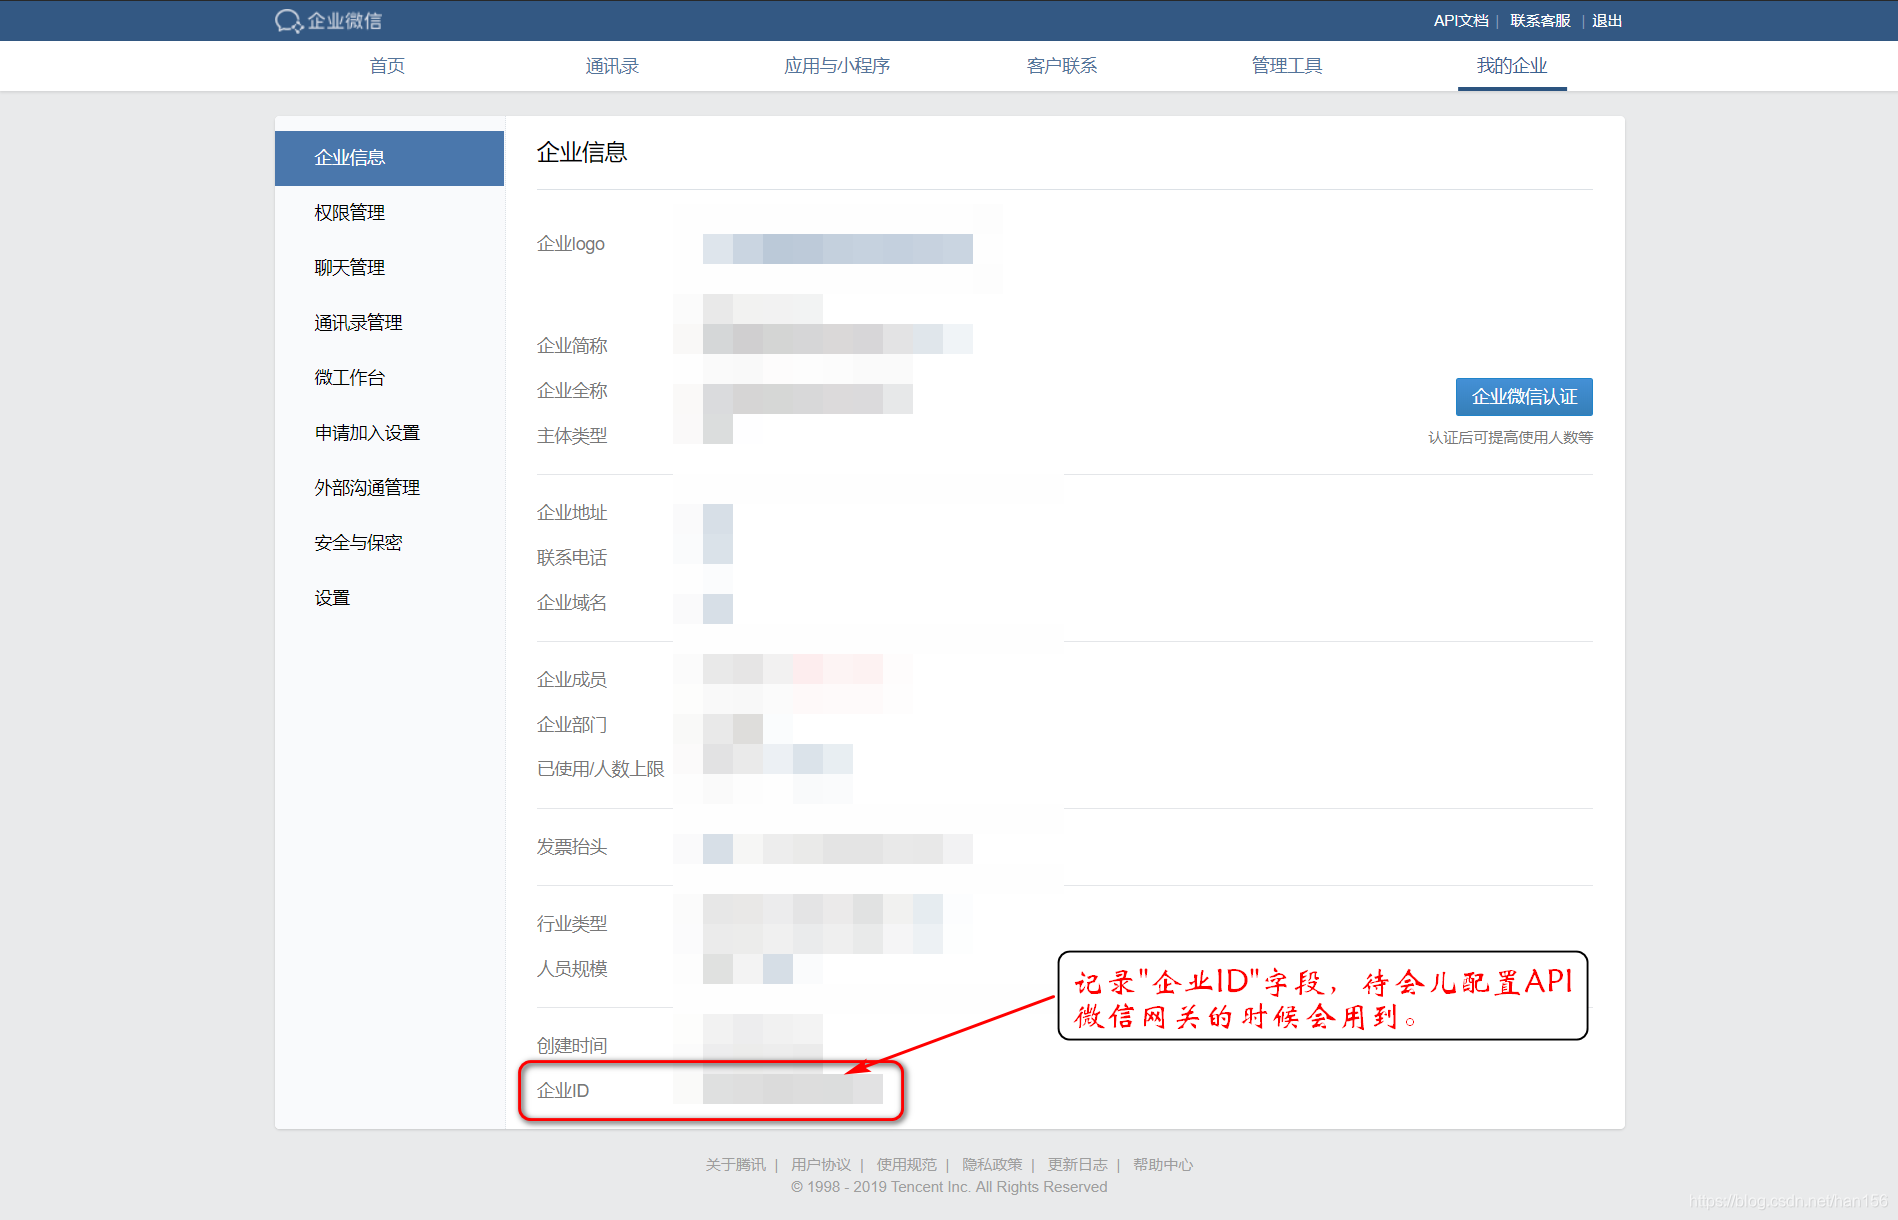Open the 帮助中心 footer link
The width and height of the screenshot is (1898, 1220).
coord(1163,1165)
